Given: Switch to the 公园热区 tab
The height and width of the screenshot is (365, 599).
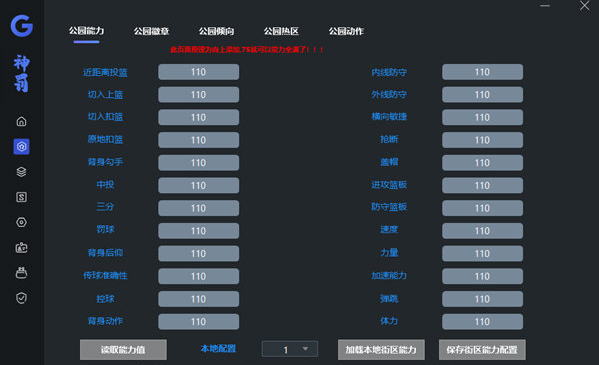Looking at the screenshot, I should pyautogui.click(x=281, y=31).
